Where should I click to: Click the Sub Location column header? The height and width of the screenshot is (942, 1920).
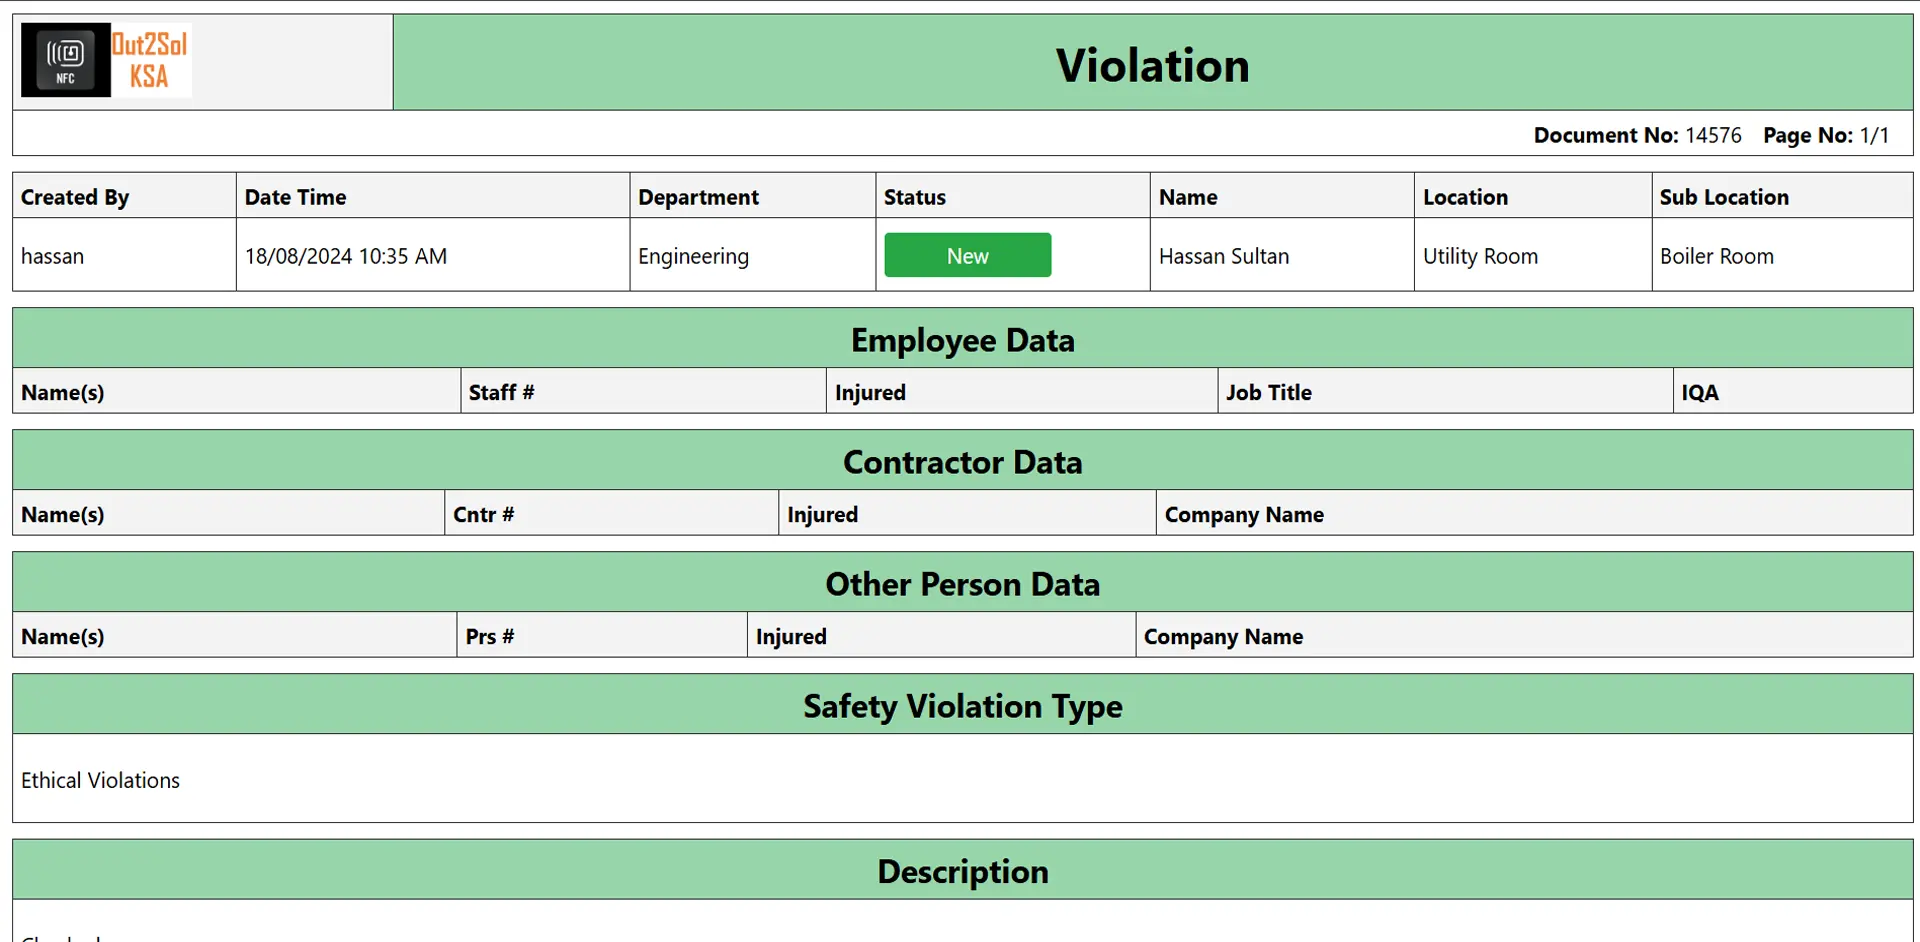[x=1723, y=197]
